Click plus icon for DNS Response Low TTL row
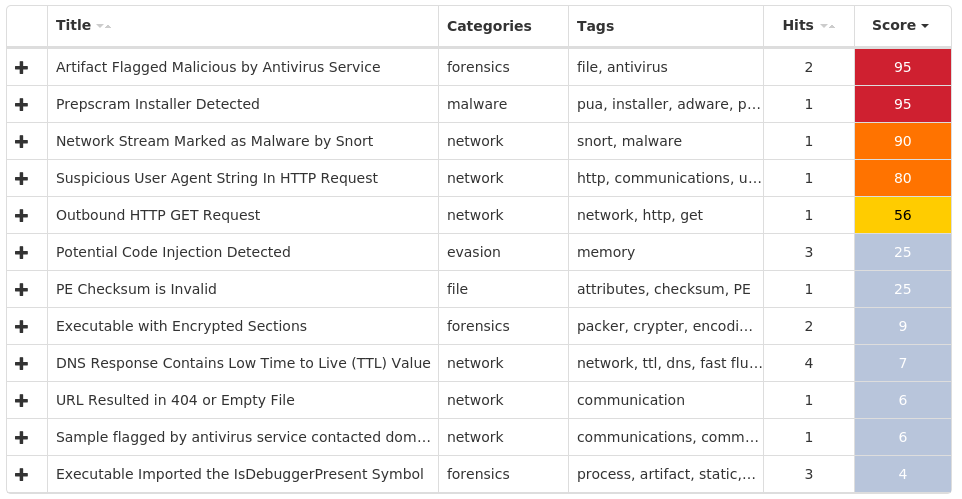Screen dimensions: 962x499 coord(21,363)
